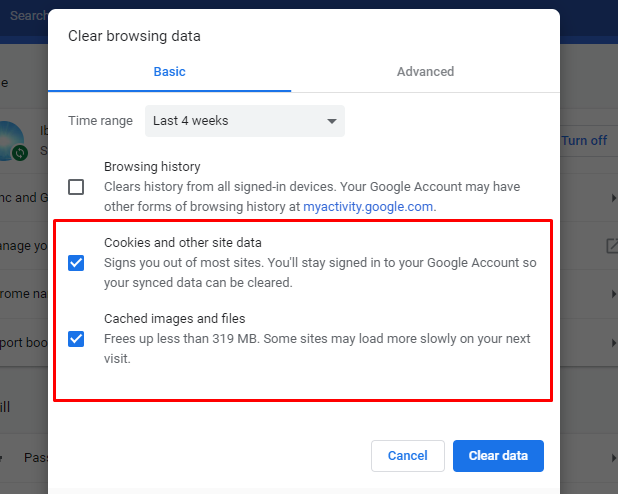618x494 pixels.
Task: Click the green sync badge on avatar
Action: coord(20,153)
